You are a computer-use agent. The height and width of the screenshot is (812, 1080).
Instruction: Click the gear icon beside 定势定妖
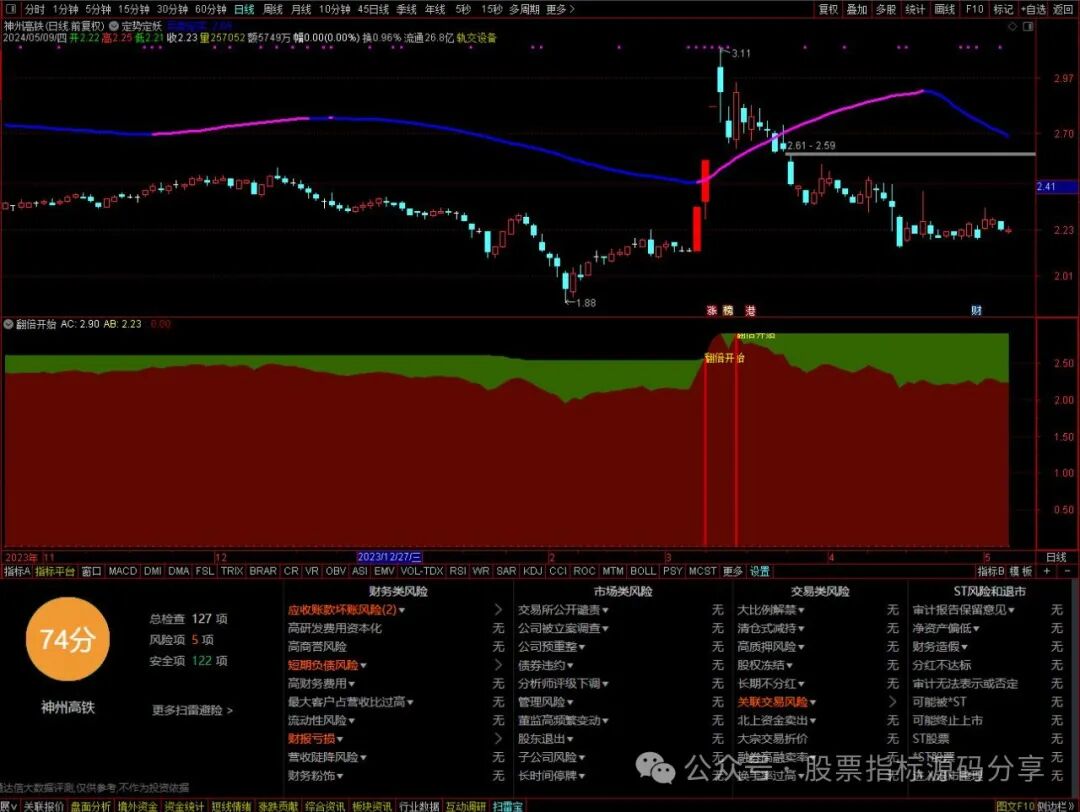coord(114,26)
